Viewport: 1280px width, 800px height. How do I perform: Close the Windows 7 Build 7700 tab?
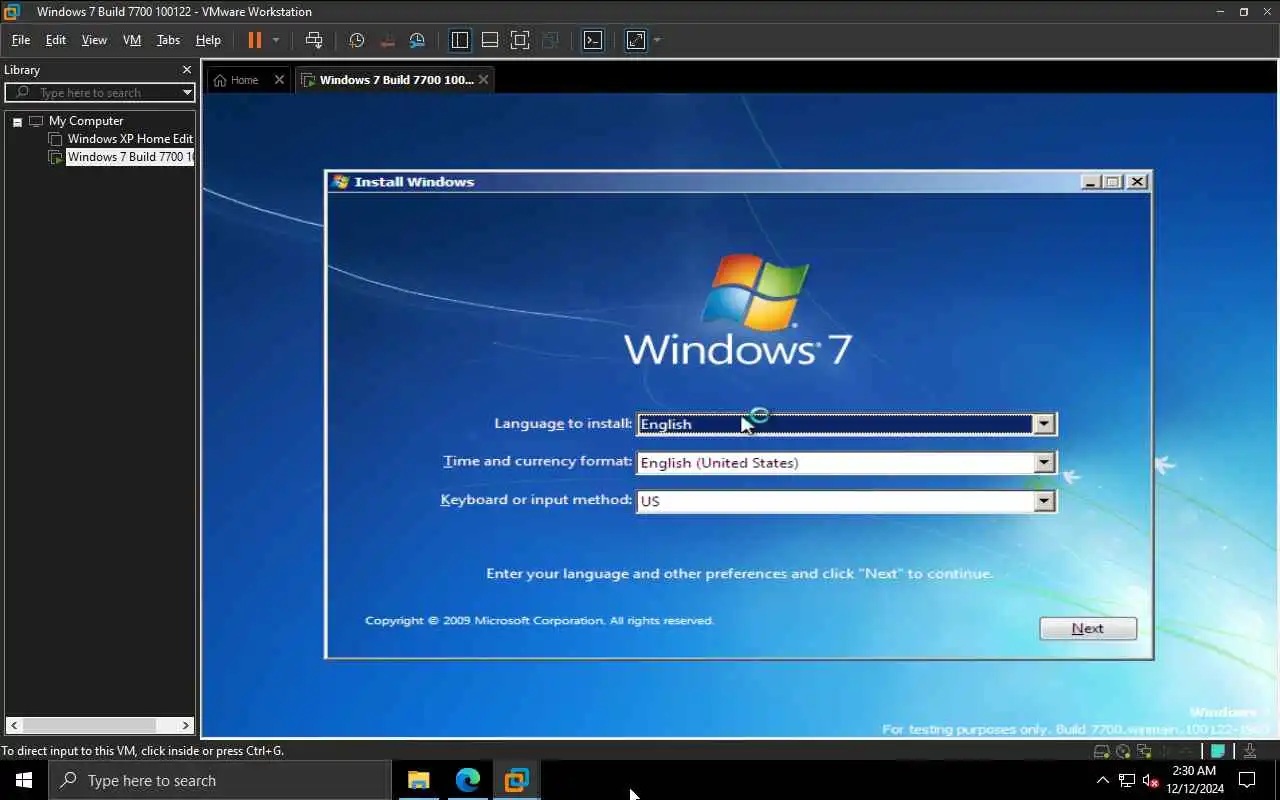tap(483, 80)
